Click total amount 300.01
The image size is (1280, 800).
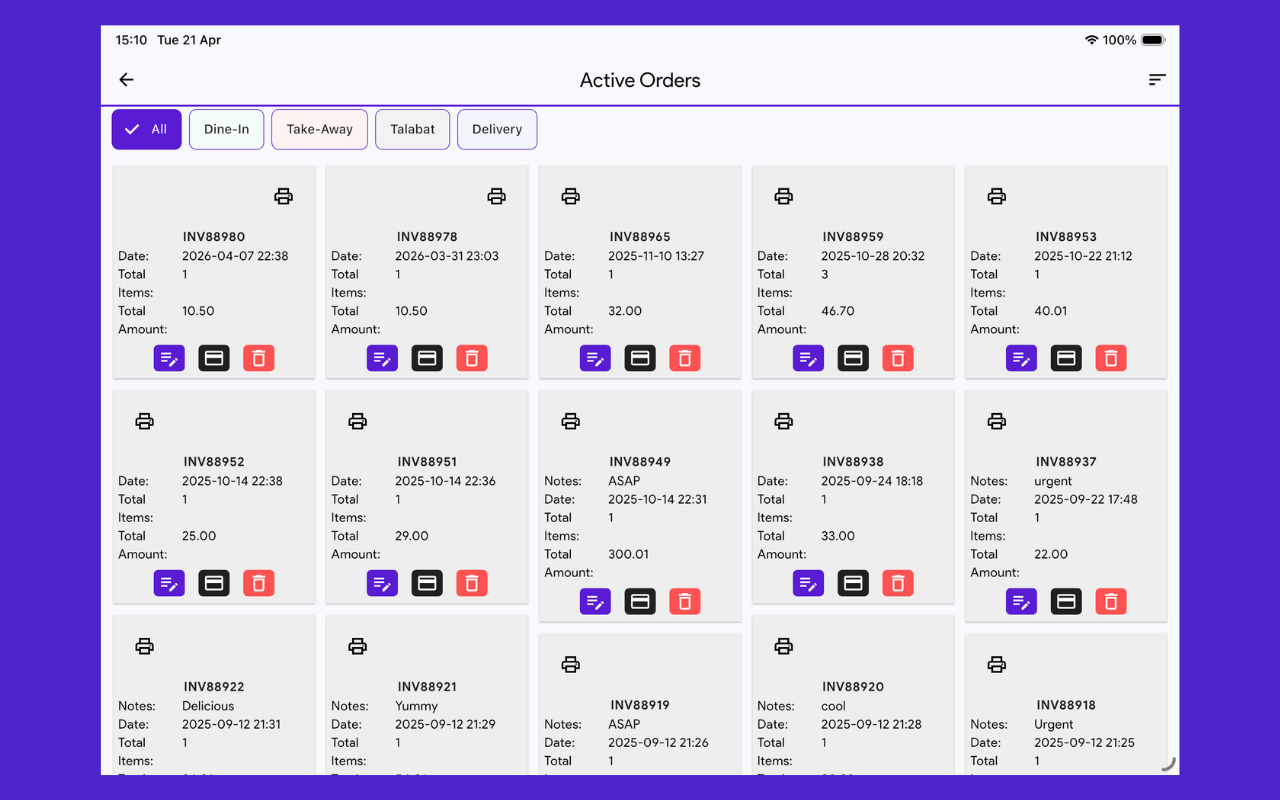tap(628, 554)
